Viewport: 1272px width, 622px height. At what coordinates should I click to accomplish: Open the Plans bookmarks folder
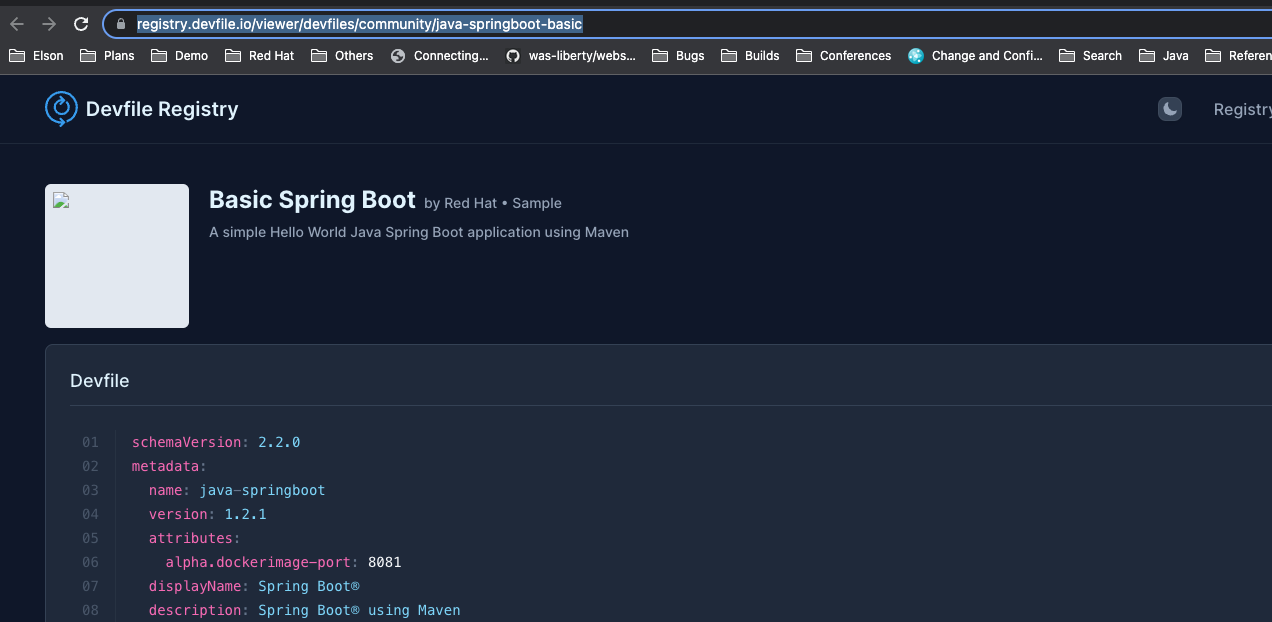[107, 56]
